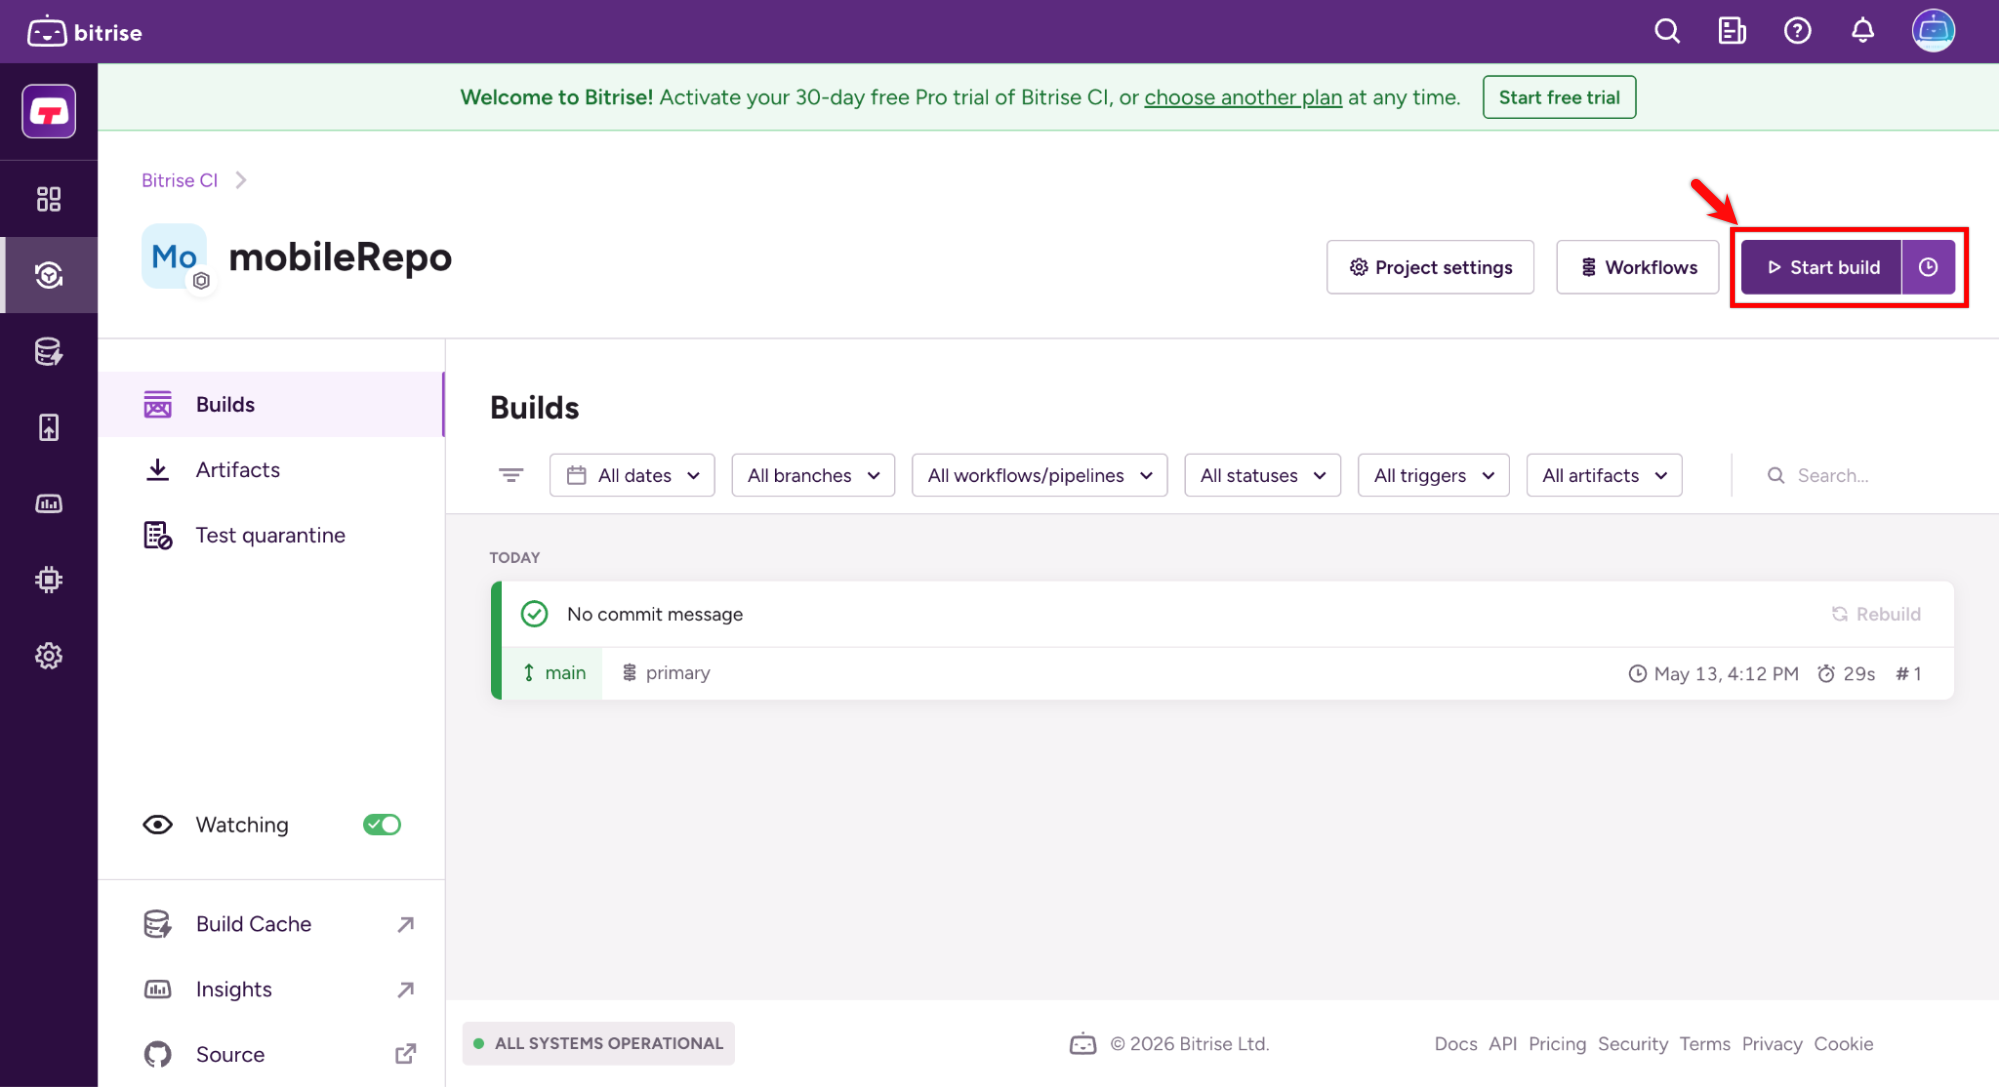Click the Insights external arrow icon

(x=405, y=989)
